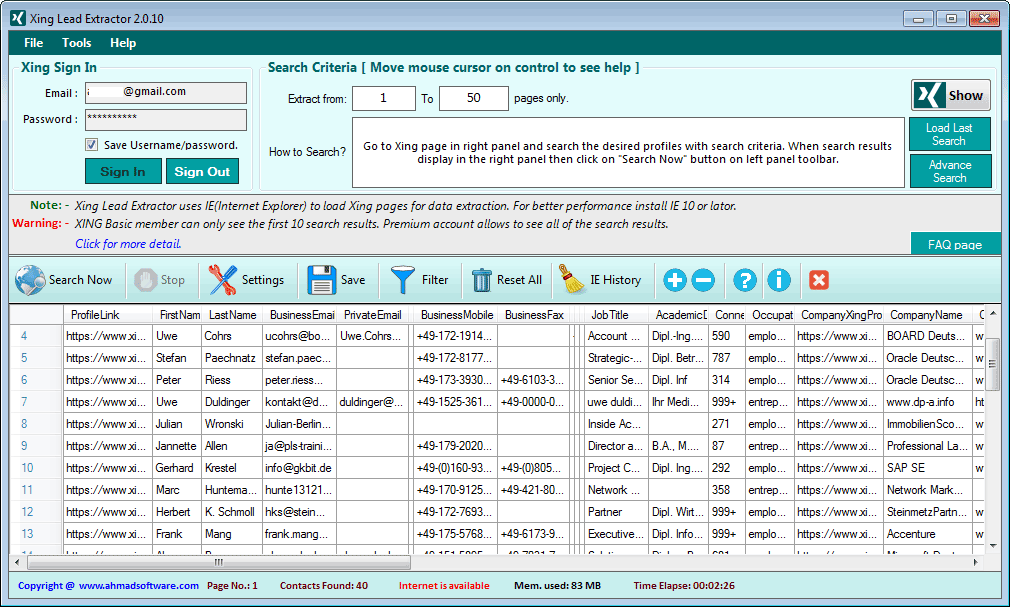
Task: Click the Search Now globe icon
Action: pos(29,280)
